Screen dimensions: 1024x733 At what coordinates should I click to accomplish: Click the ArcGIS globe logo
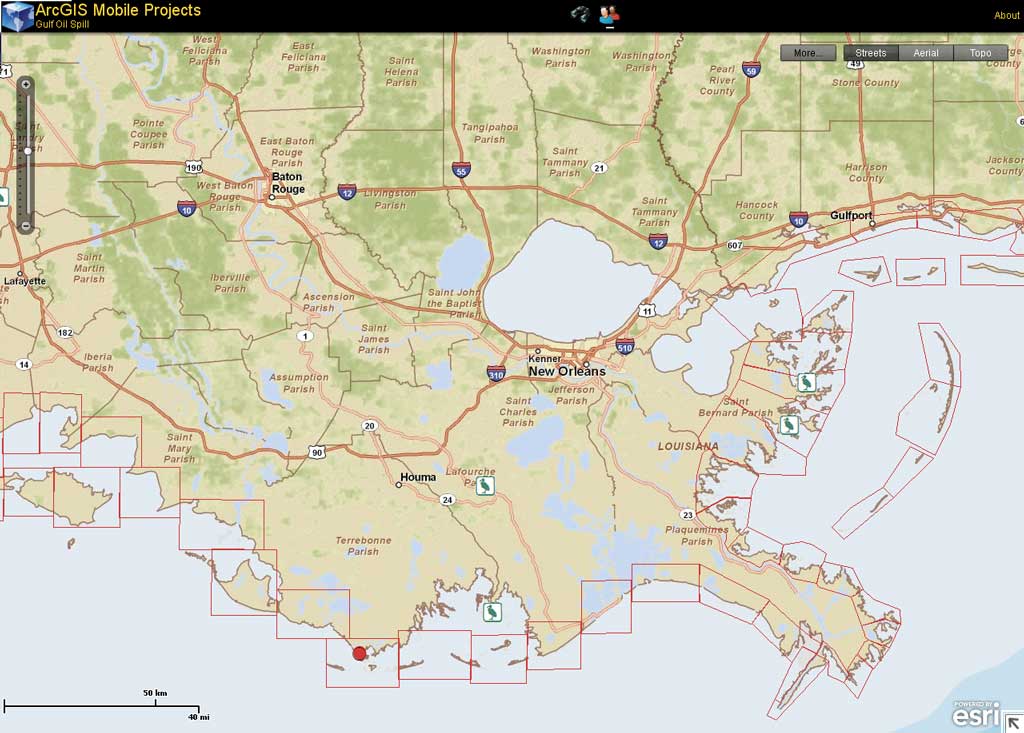[x=18, y=16]
